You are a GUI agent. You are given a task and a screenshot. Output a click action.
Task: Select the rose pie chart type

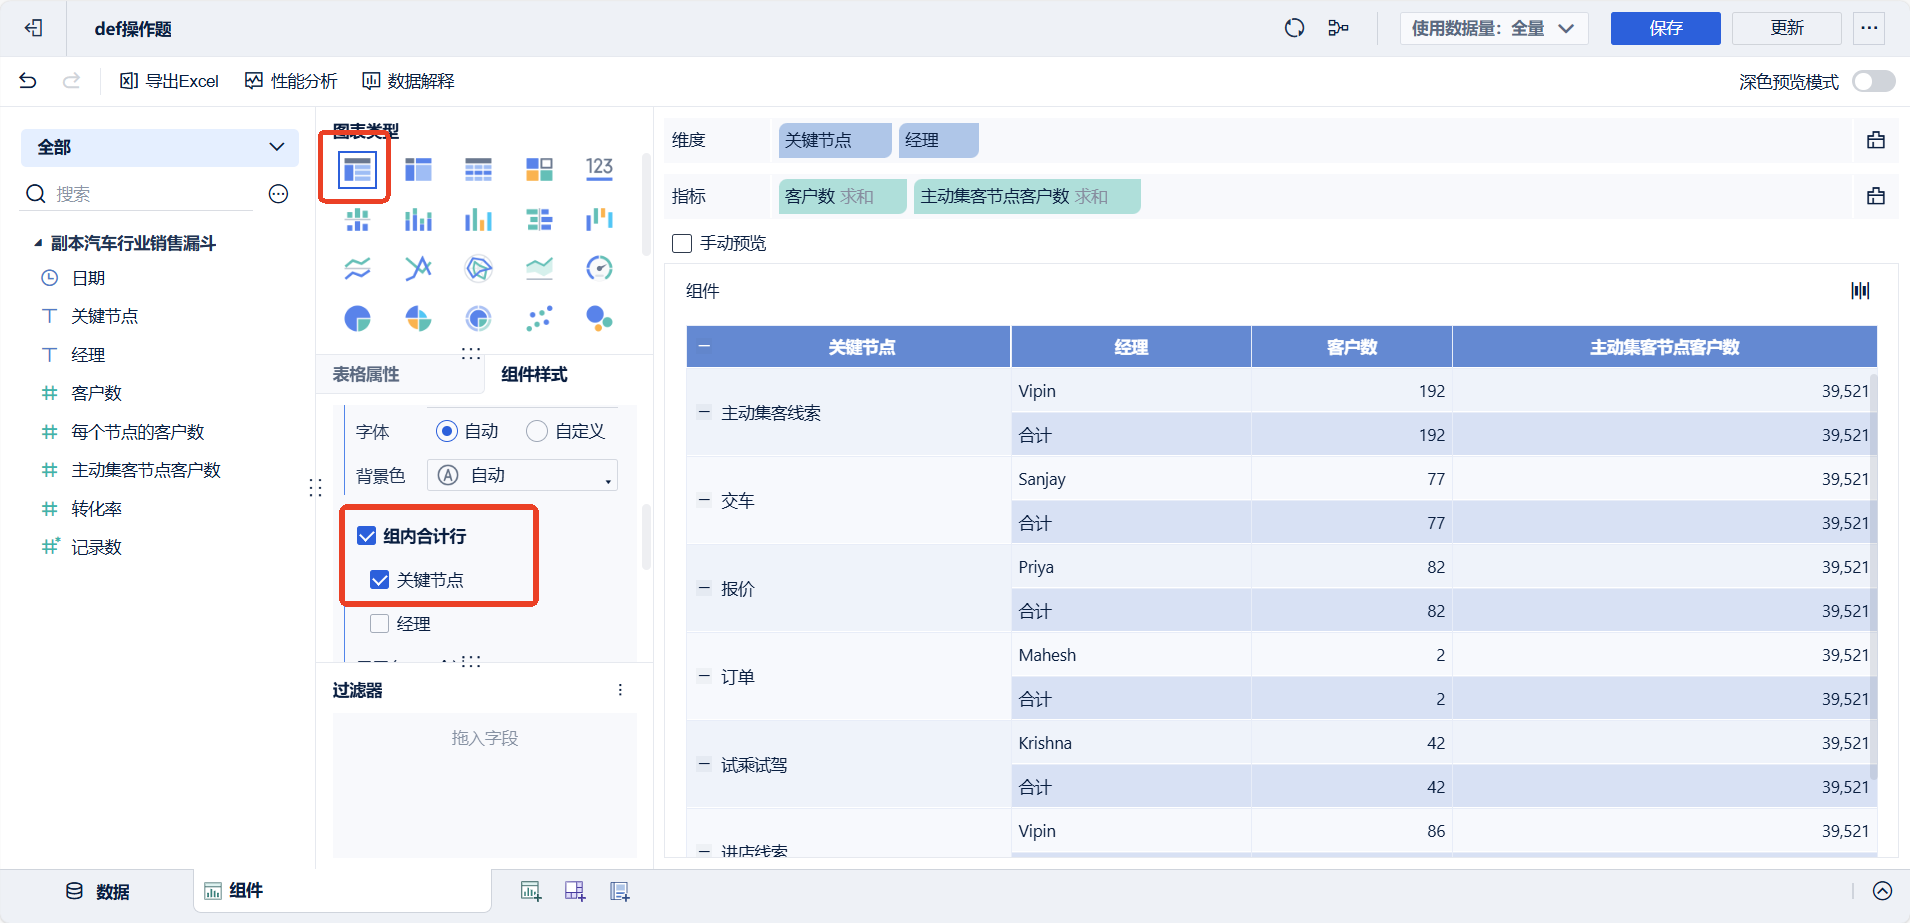[x=418, y=318]
